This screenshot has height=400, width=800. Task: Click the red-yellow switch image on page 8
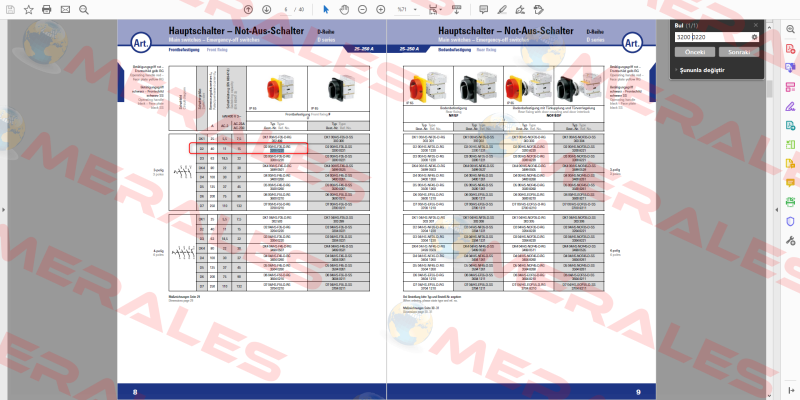point(278,88)
